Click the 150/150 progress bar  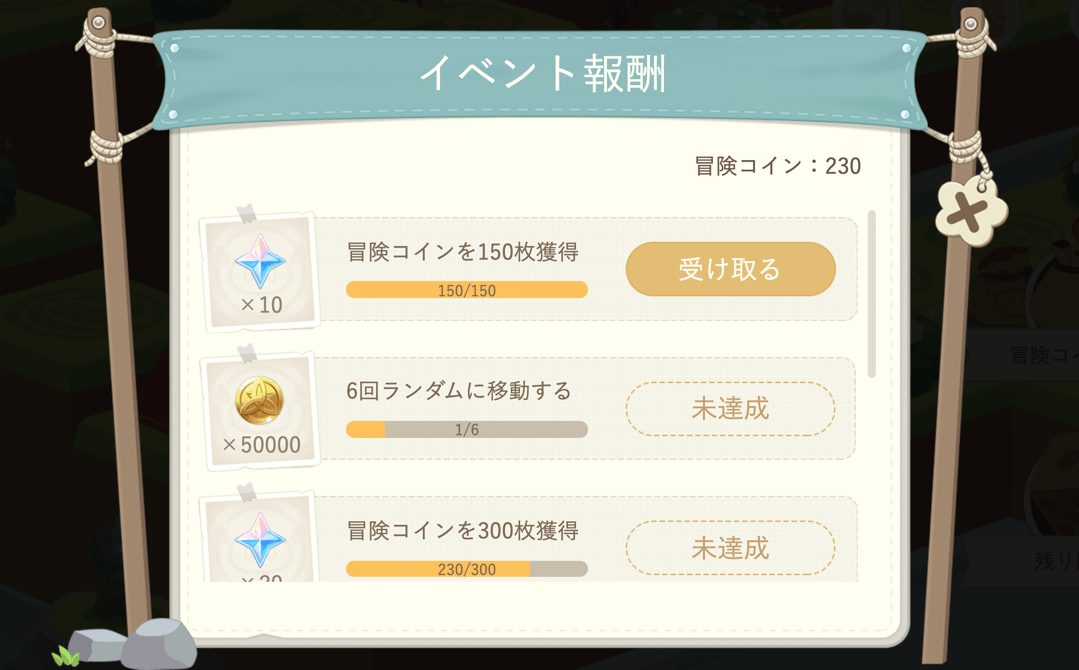point(467,290)
